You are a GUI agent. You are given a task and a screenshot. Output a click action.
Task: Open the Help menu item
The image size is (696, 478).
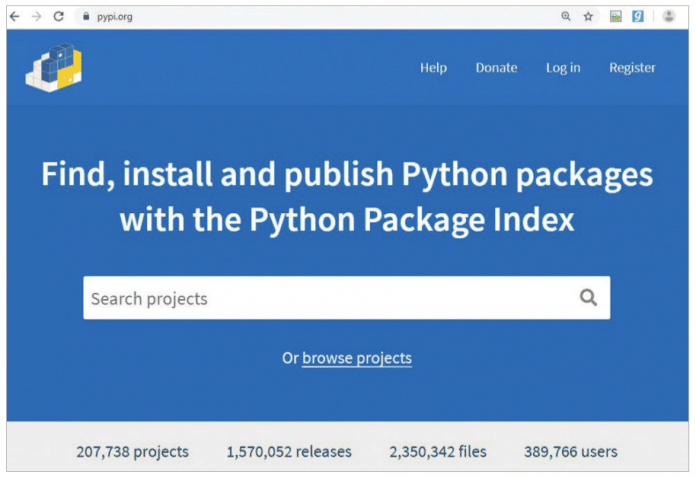coord(433,68)
